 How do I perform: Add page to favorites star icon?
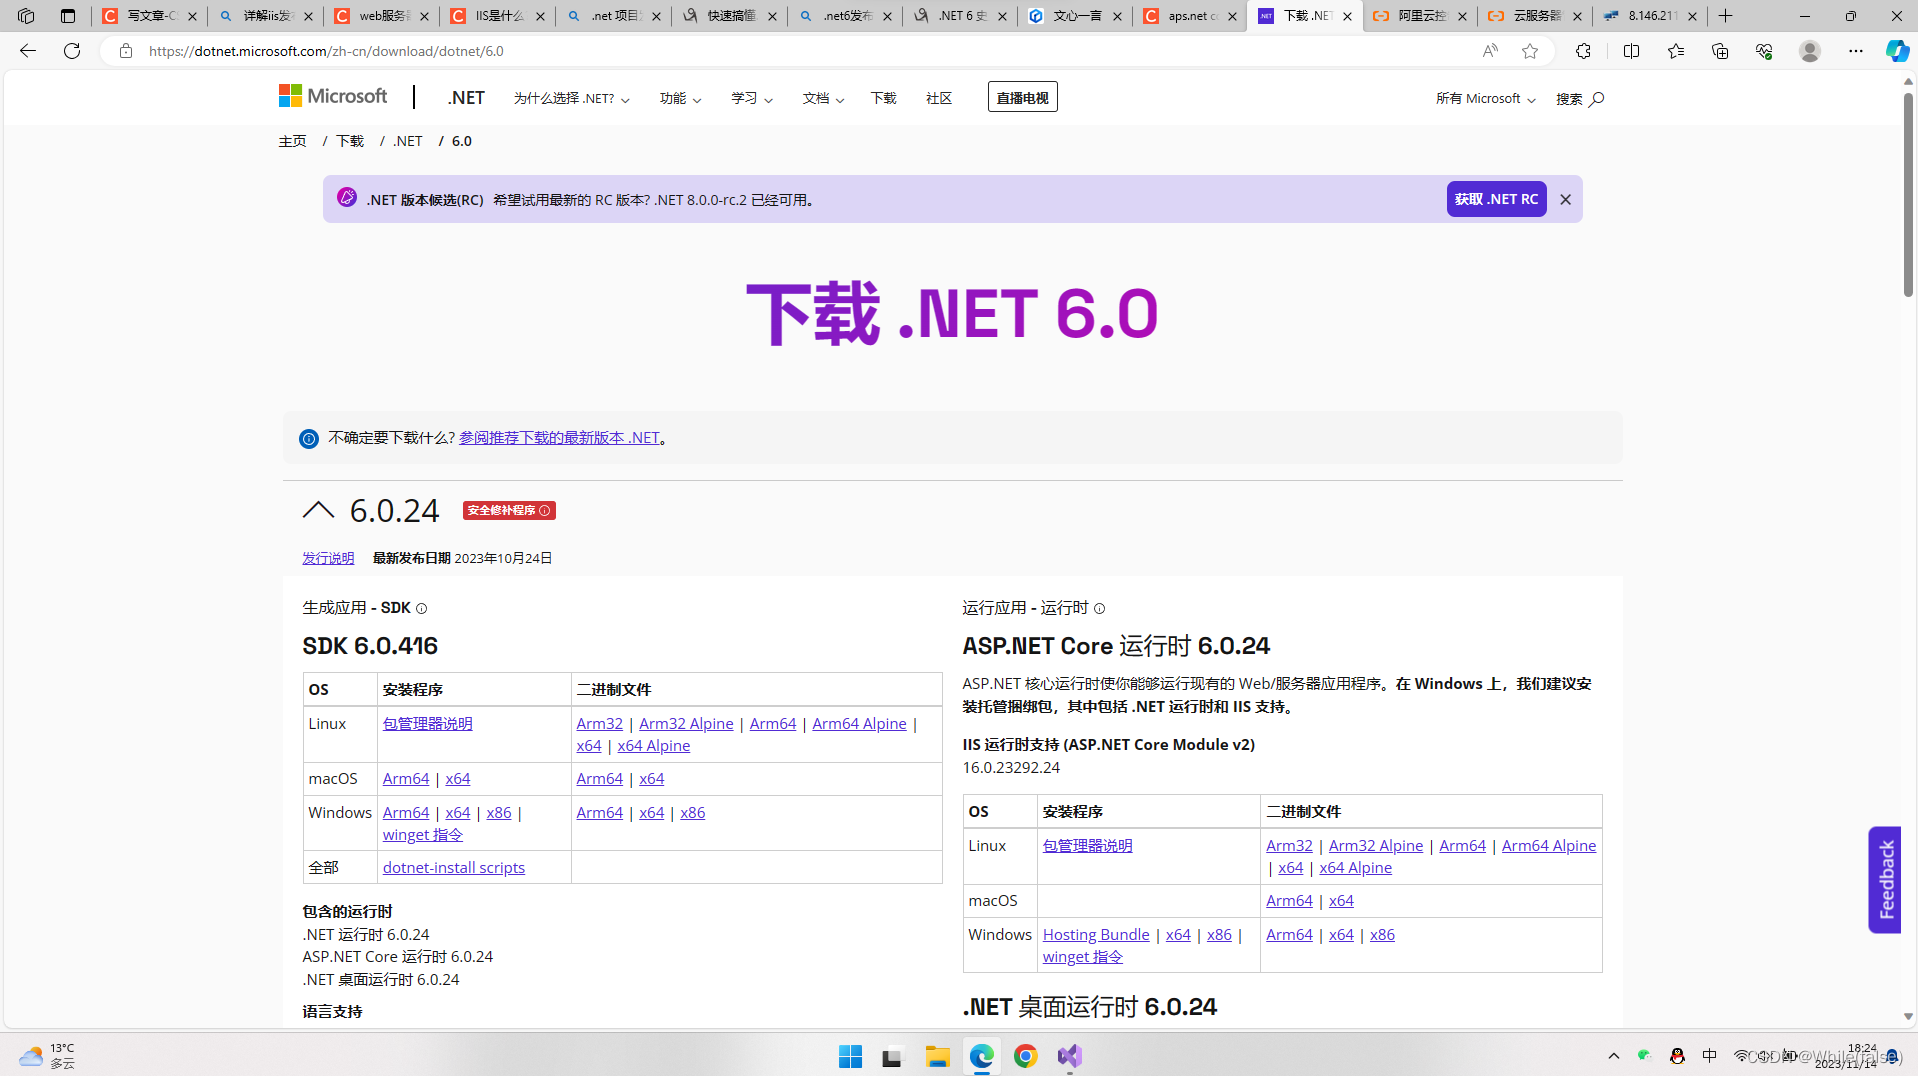click(1529, 51)
